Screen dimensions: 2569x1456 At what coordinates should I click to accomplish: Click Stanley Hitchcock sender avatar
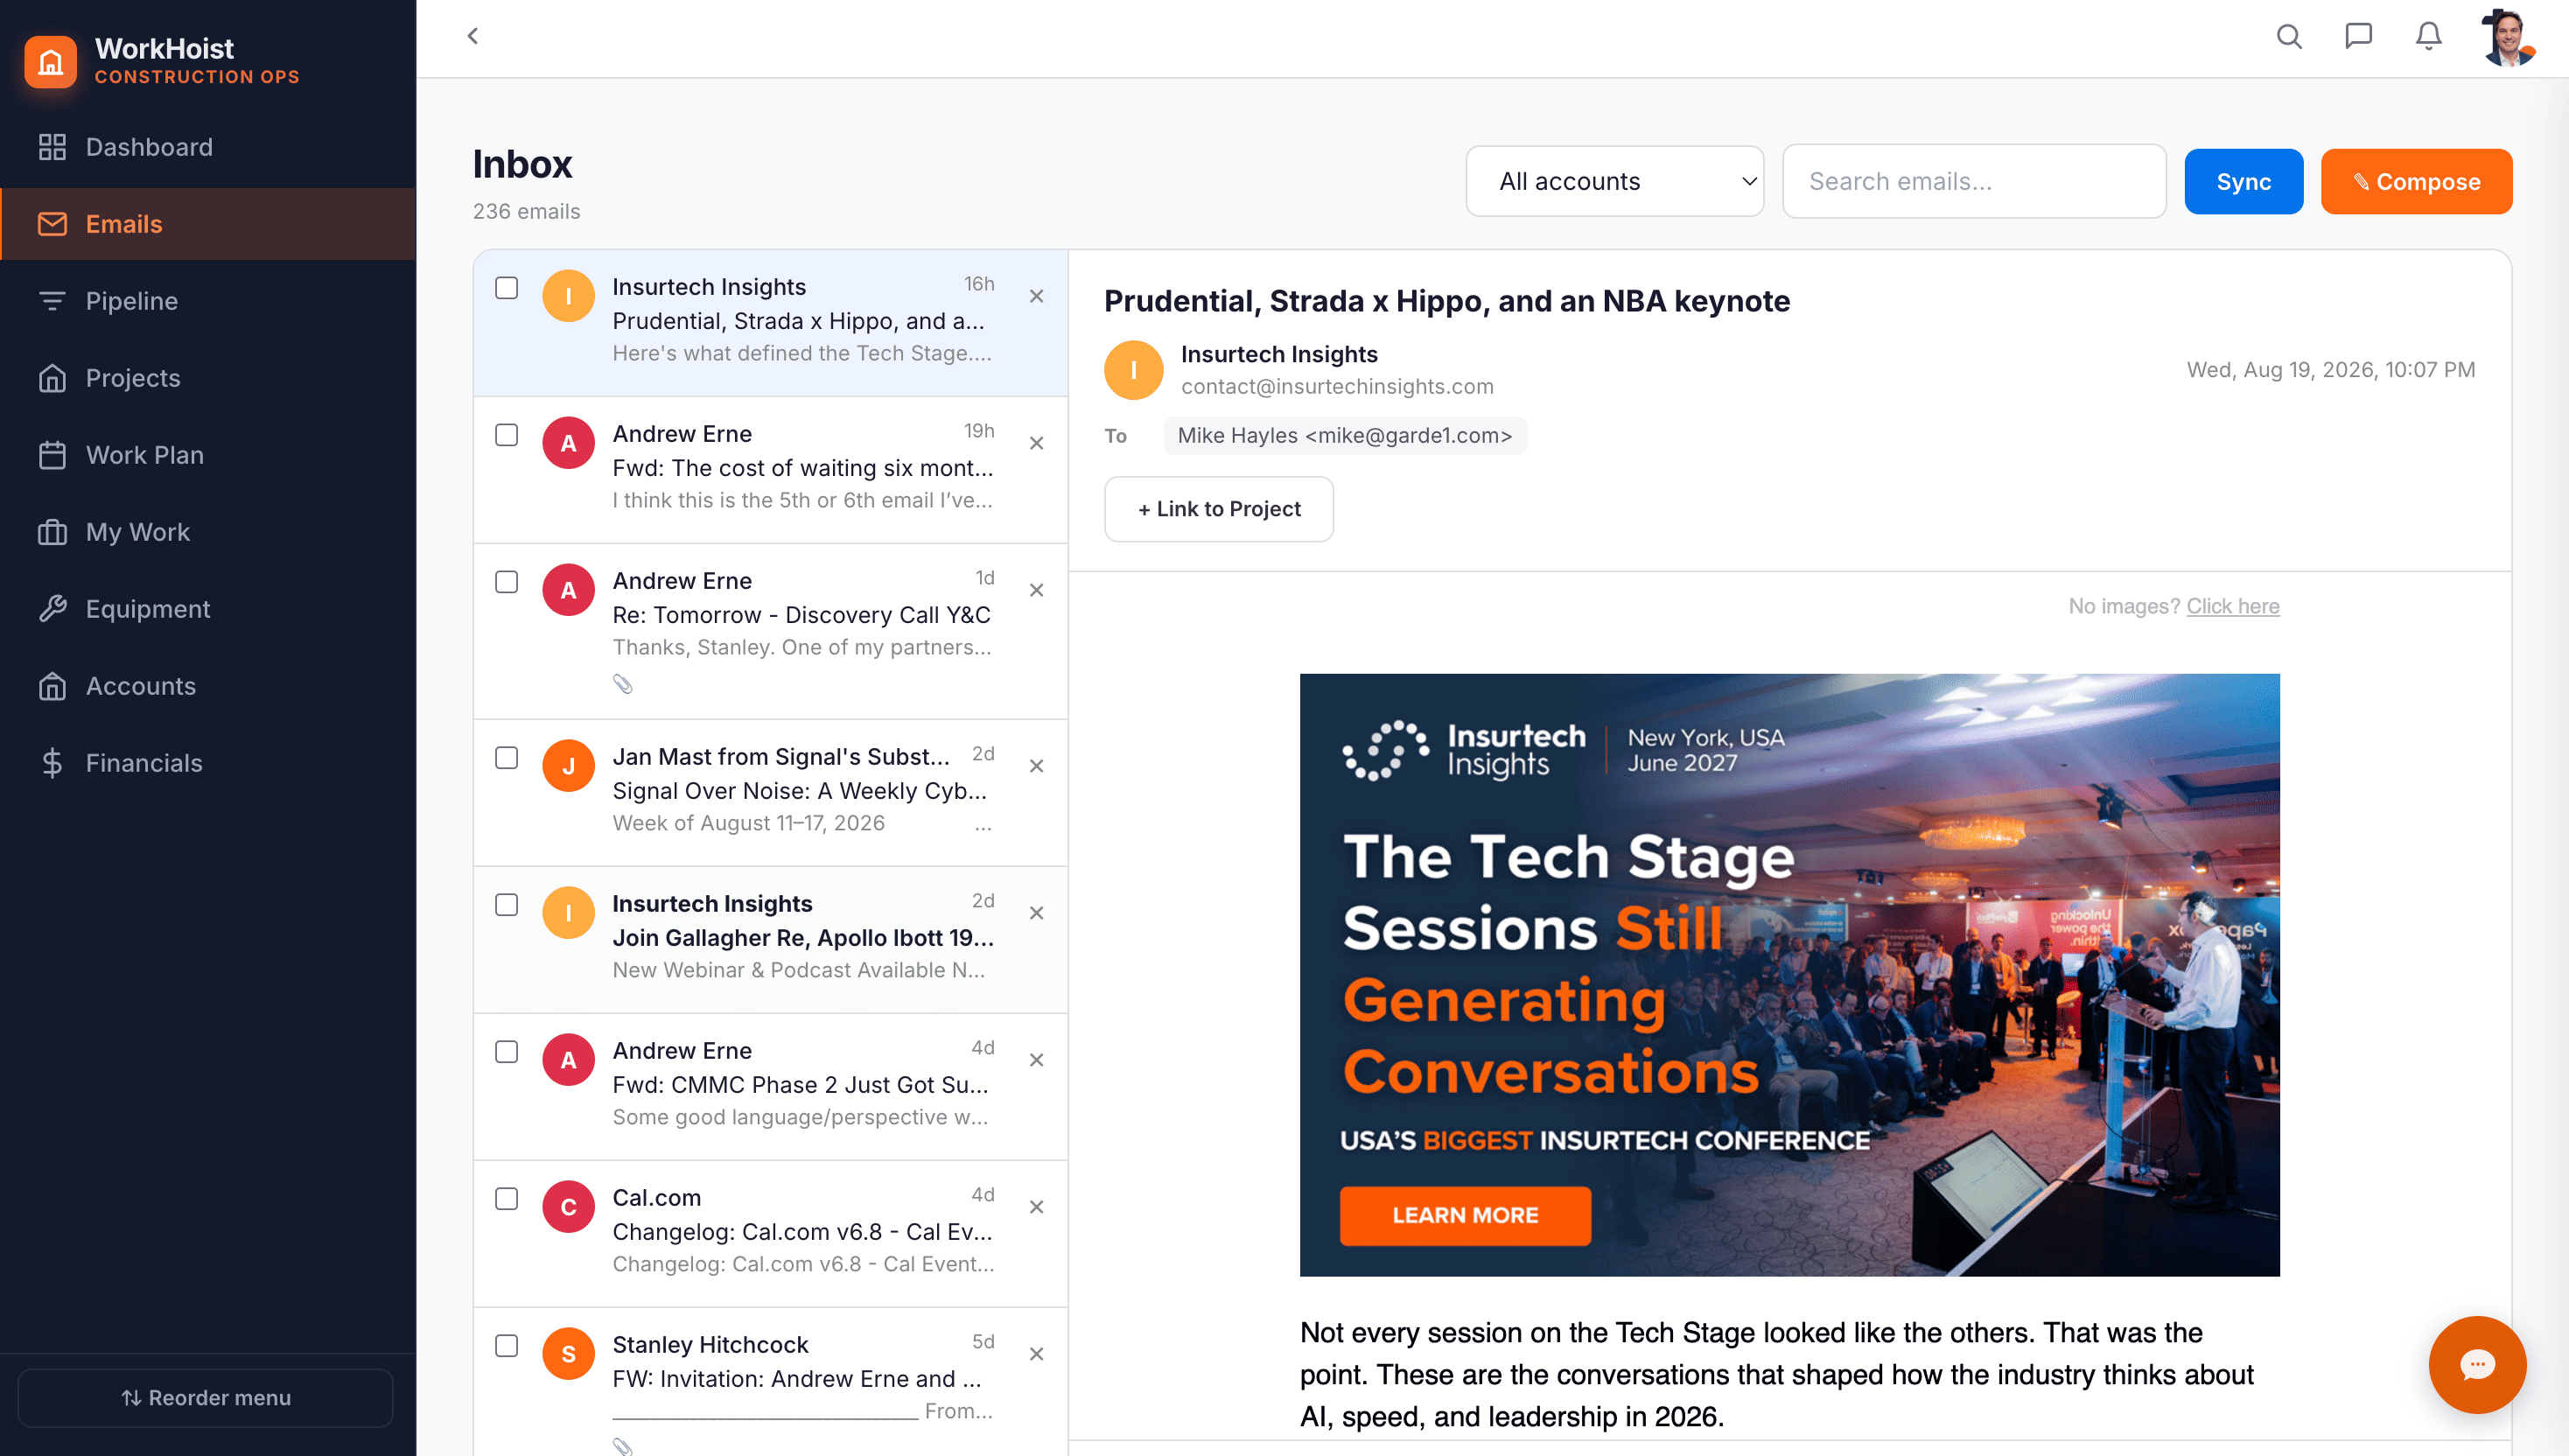[x=568, y=1354]
